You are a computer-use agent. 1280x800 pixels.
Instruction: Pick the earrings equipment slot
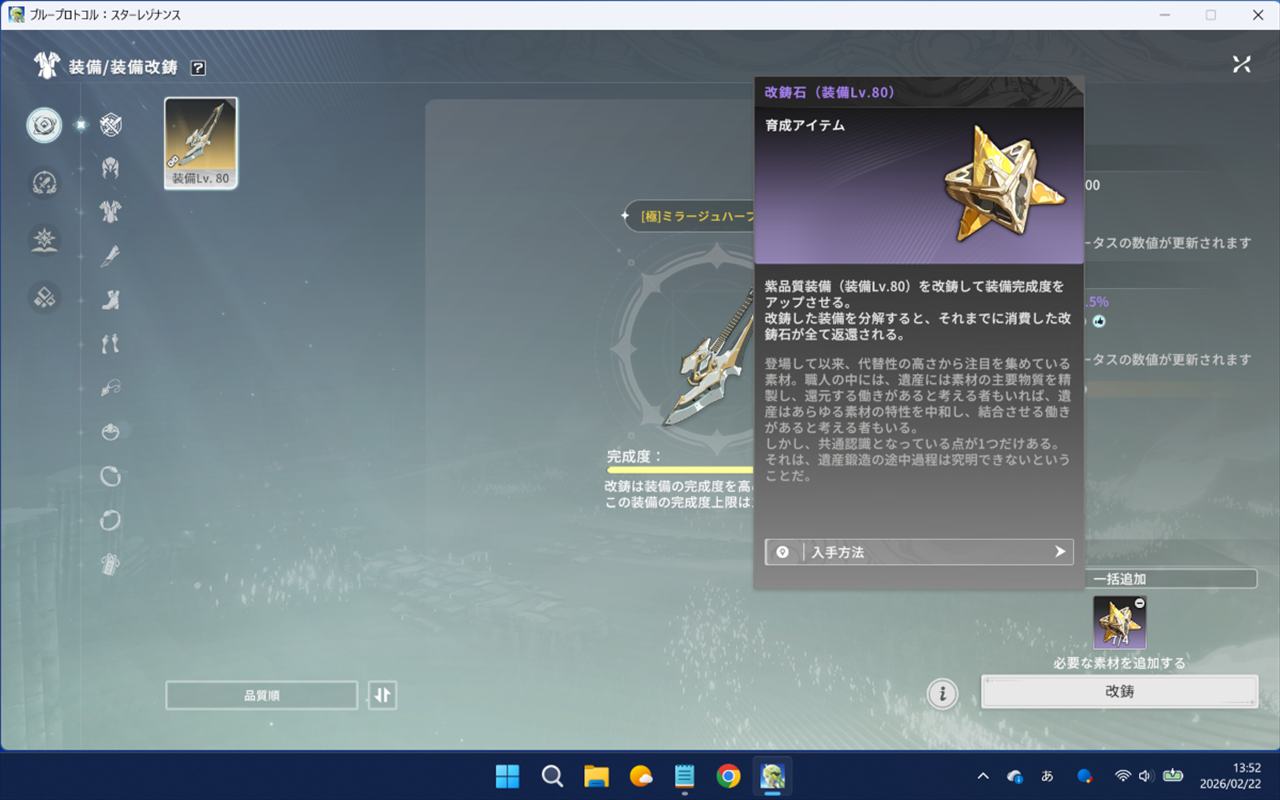(110, 343)
